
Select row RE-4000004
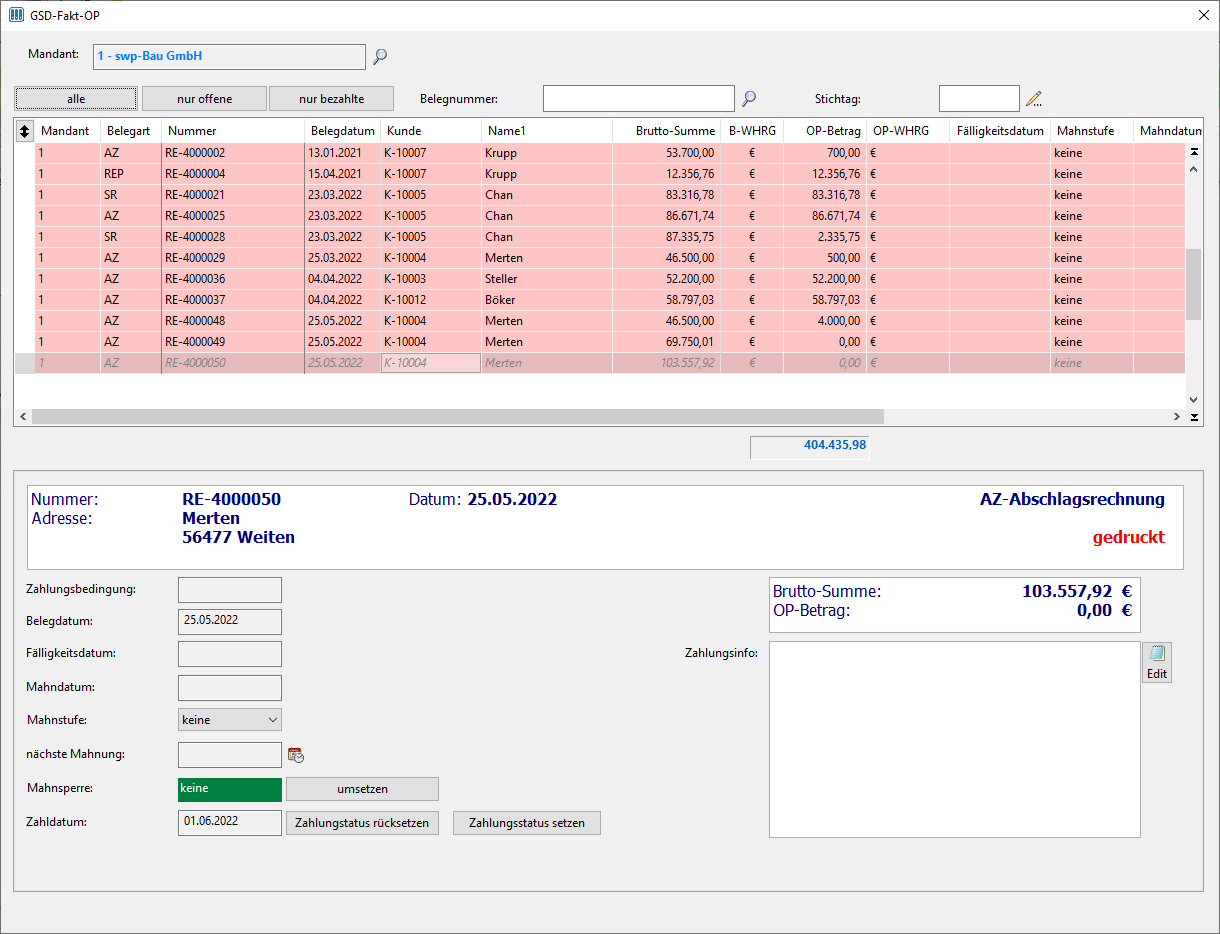pos(610,174)
